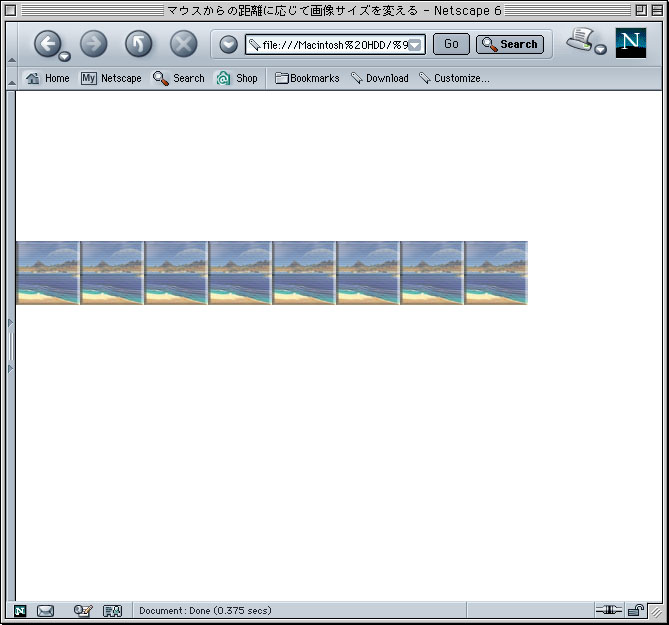The height and width of the screenshot is (625, 669).
Task: Toggle the sidebar using the left edge handle
Action: 11,346
